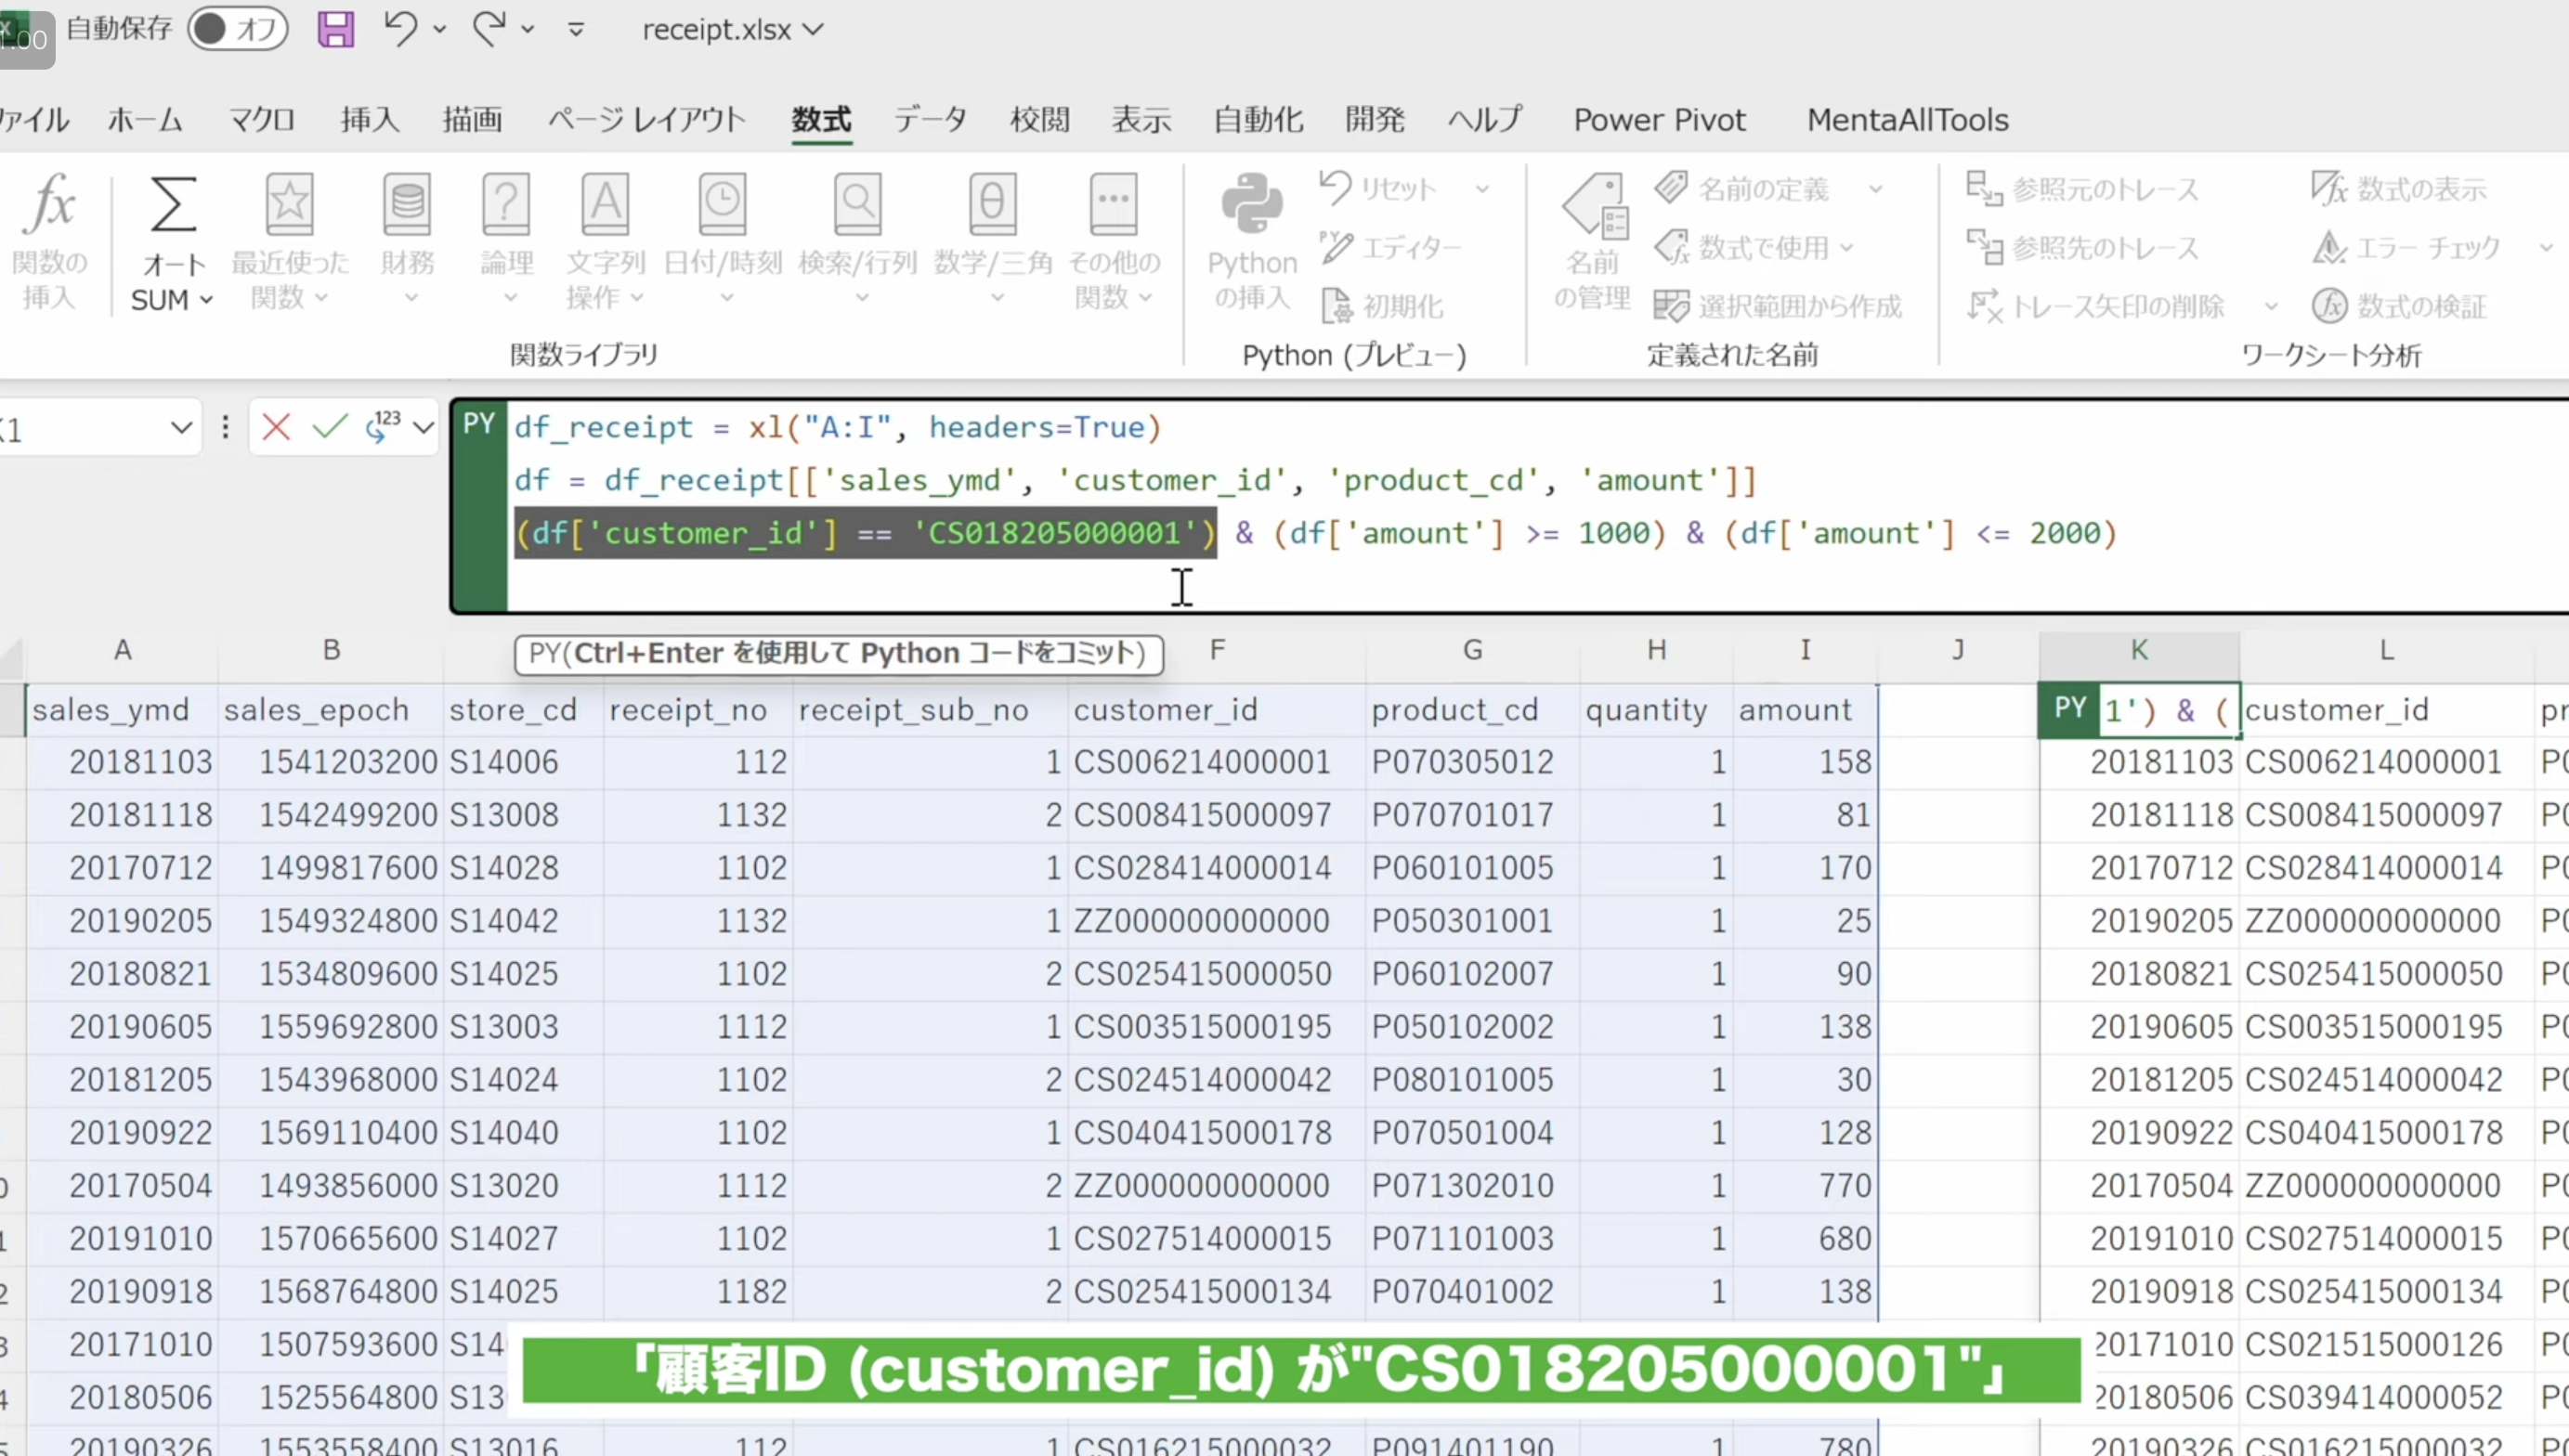
Task: Click the Python リセット button
Action: pyautogui.click(x=1380, y=188)
